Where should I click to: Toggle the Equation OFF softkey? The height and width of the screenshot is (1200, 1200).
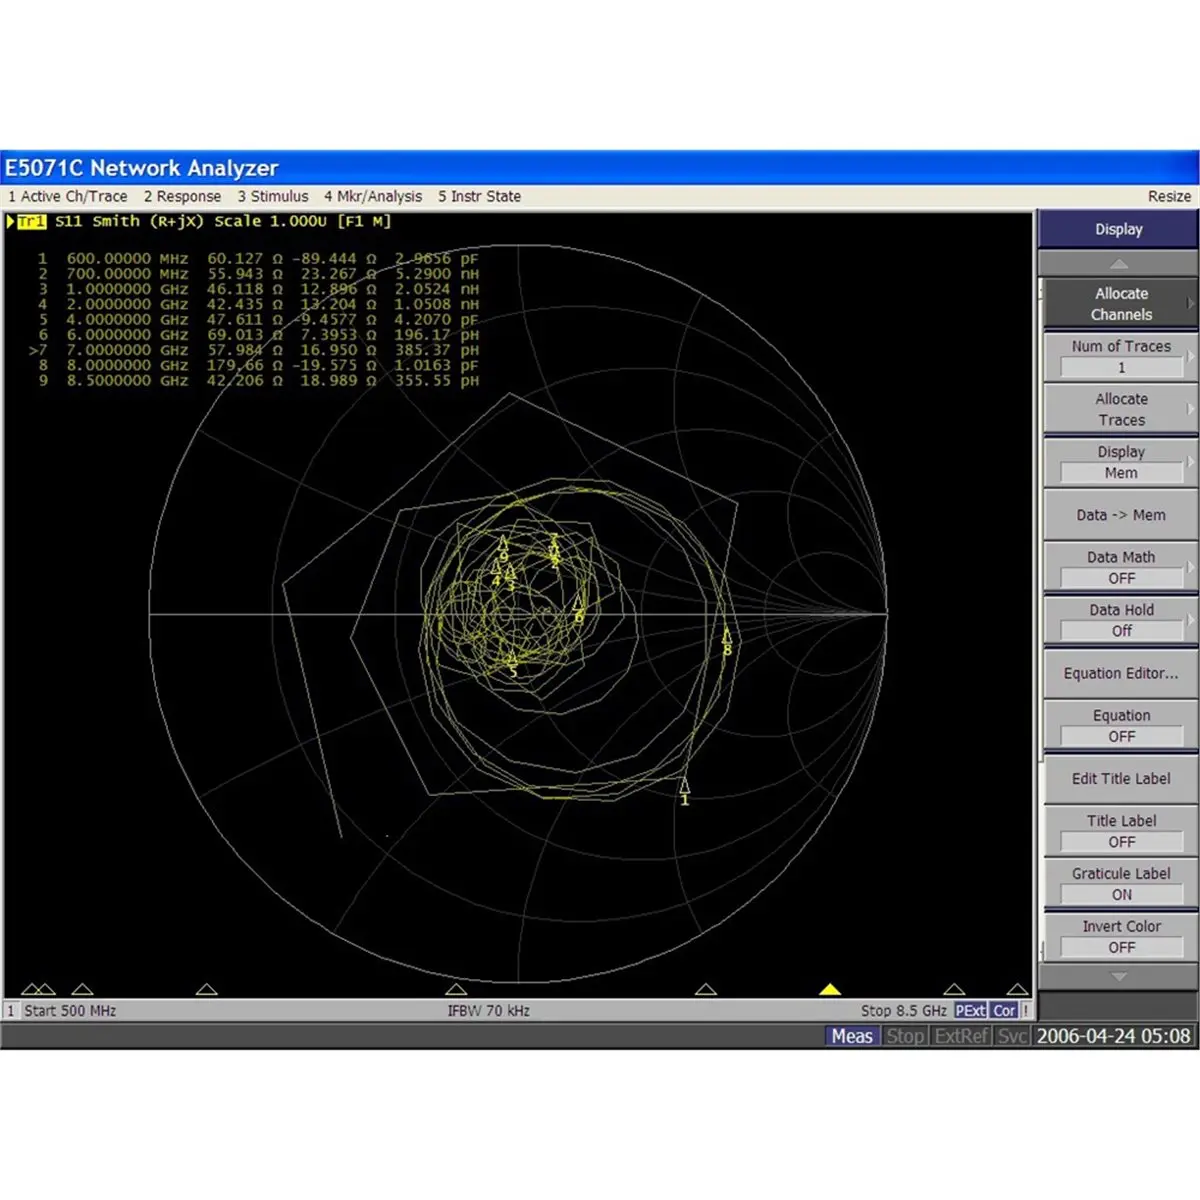1121,726
